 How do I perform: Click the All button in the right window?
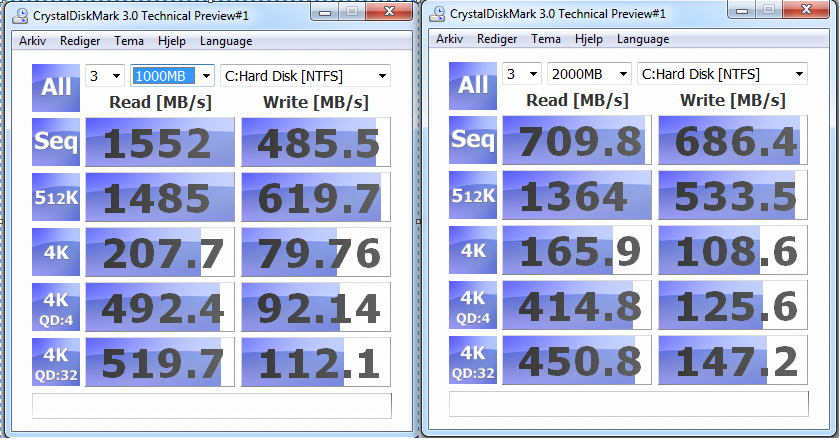[x=472, y=86]
